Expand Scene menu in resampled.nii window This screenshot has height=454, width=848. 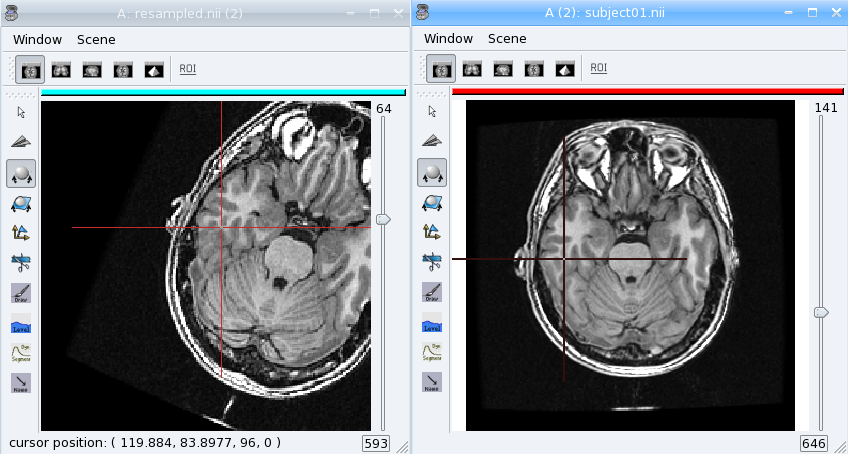tap(96, 39)
